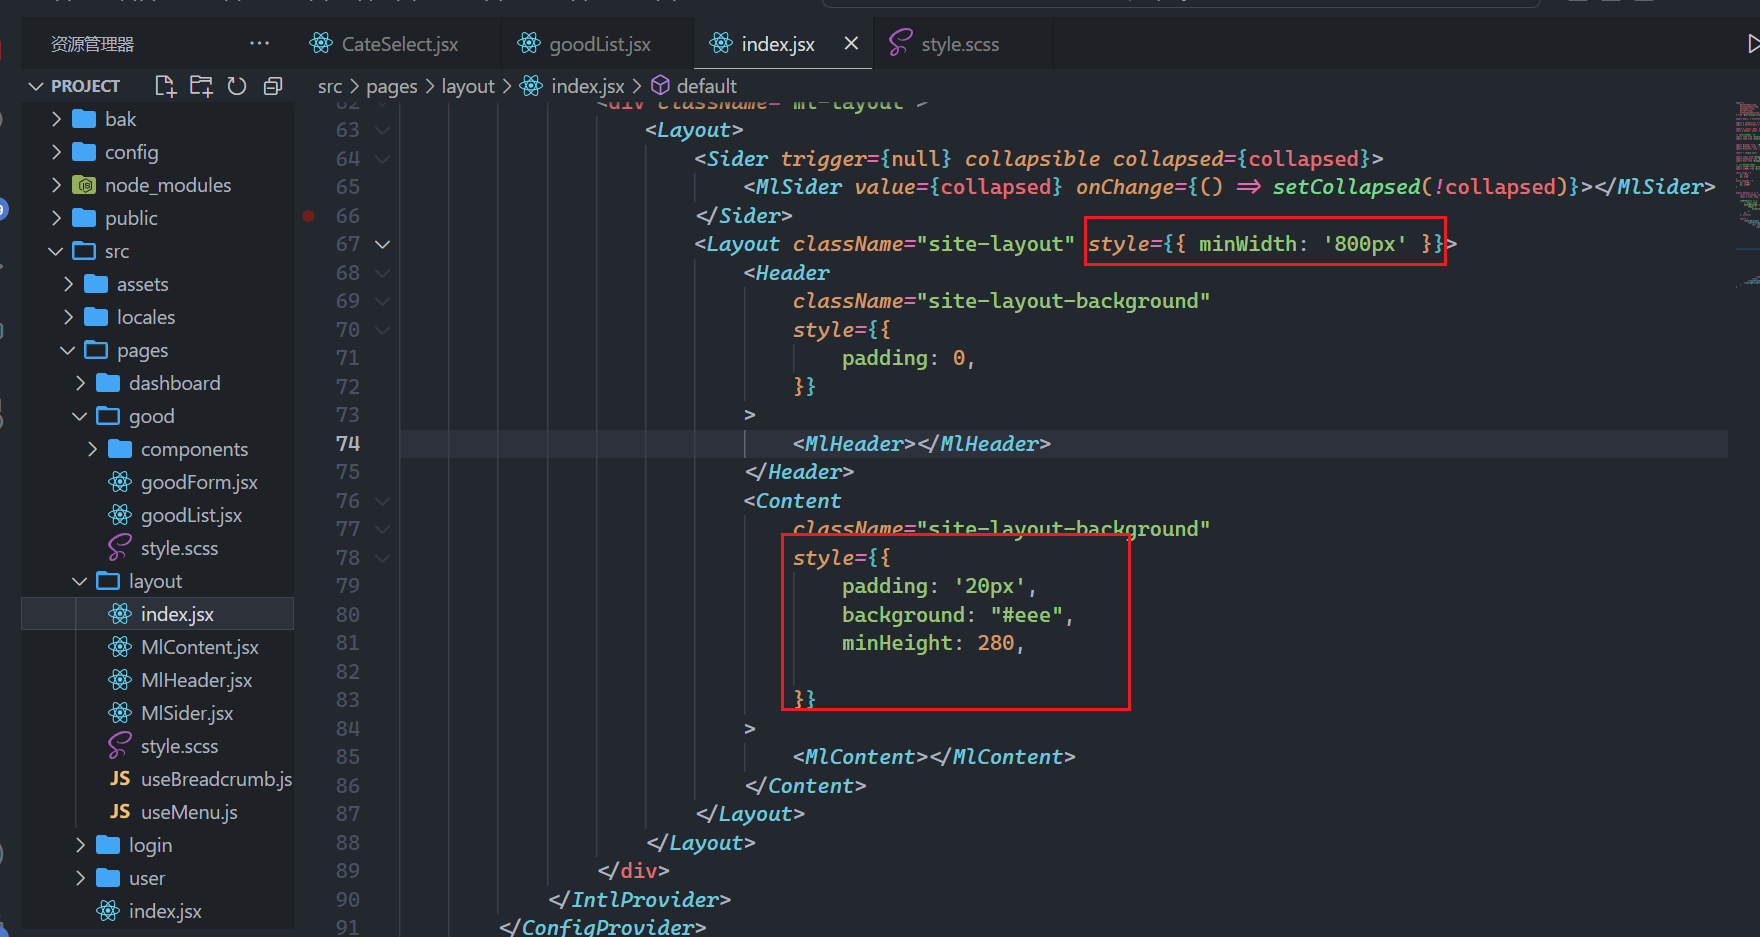The height and width of the screenshot is (937, 1760).
Task: Click the "#eee" background value text
Action: tap(1027, 615)
